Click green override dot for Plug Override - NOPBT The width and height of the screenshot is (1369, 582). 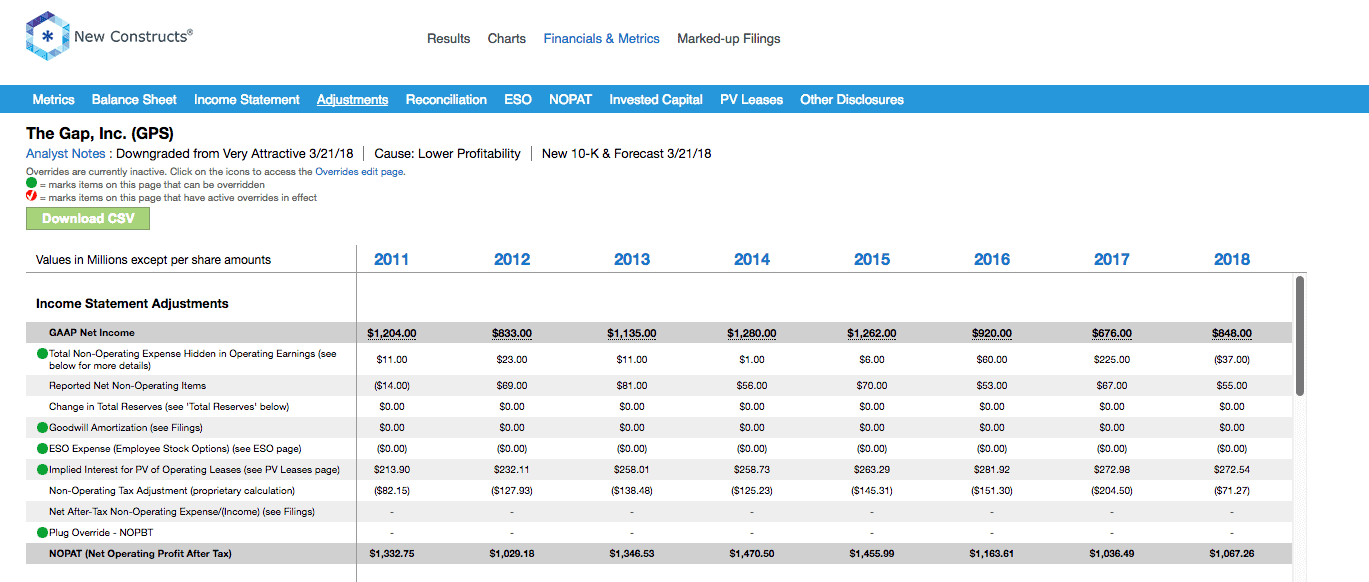click(42, 533)
